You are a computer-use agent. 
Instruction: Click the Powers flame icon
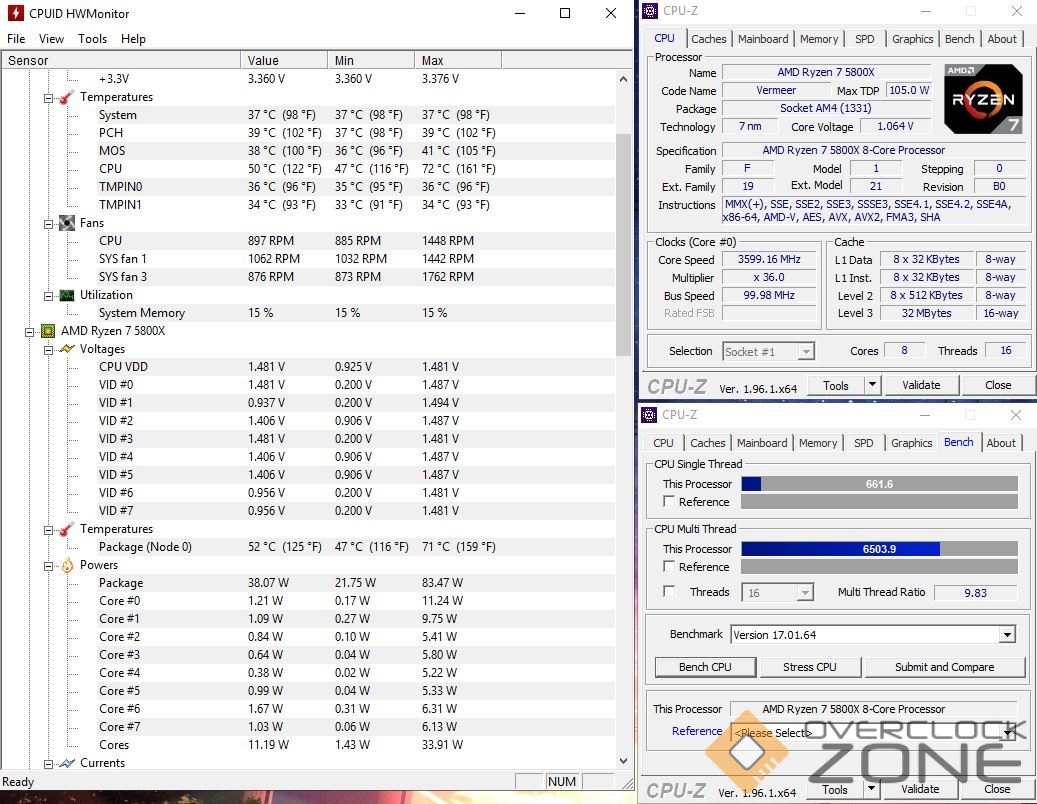(66, 565)
